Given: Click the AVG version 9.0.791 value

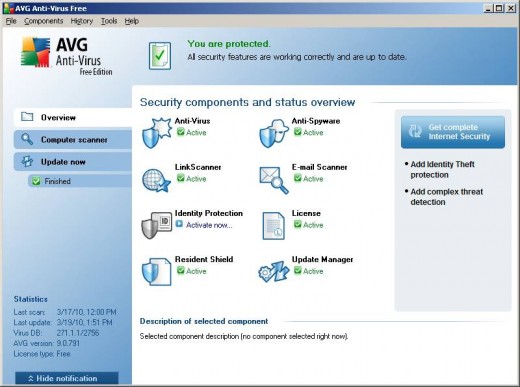Looking at the screenshot, I should click(x=68, y=343).
